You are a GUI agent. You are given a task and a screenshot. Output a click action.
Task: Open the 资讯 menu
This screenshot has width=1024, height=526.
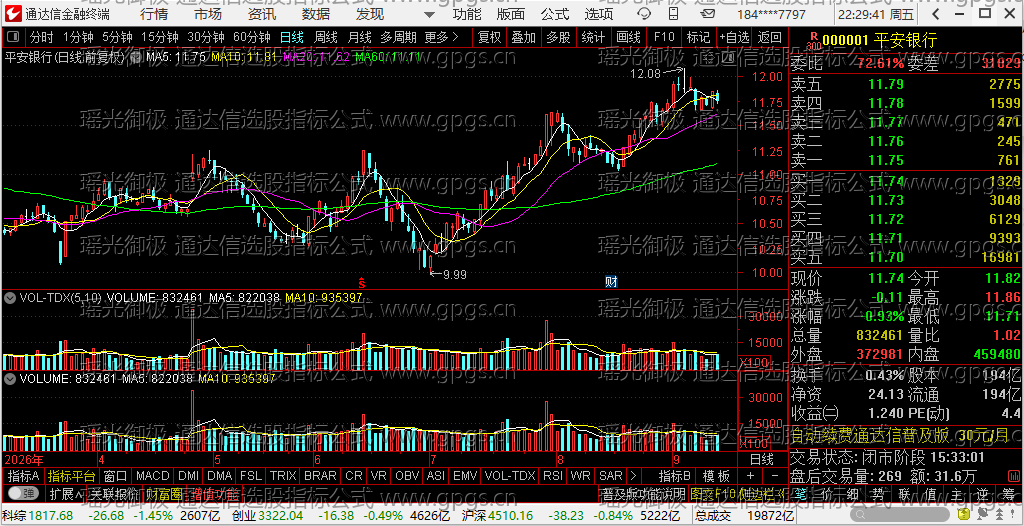262,14
